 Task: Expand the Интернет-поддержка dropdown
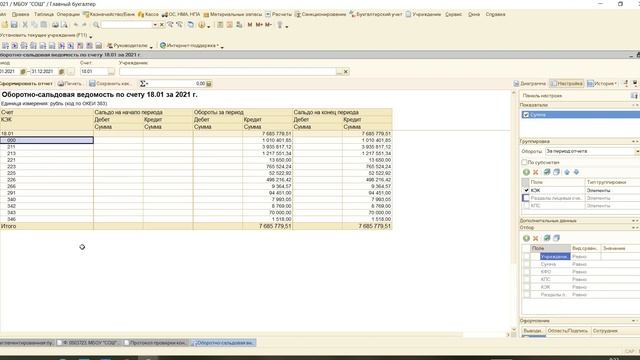[x=222, y=47]
